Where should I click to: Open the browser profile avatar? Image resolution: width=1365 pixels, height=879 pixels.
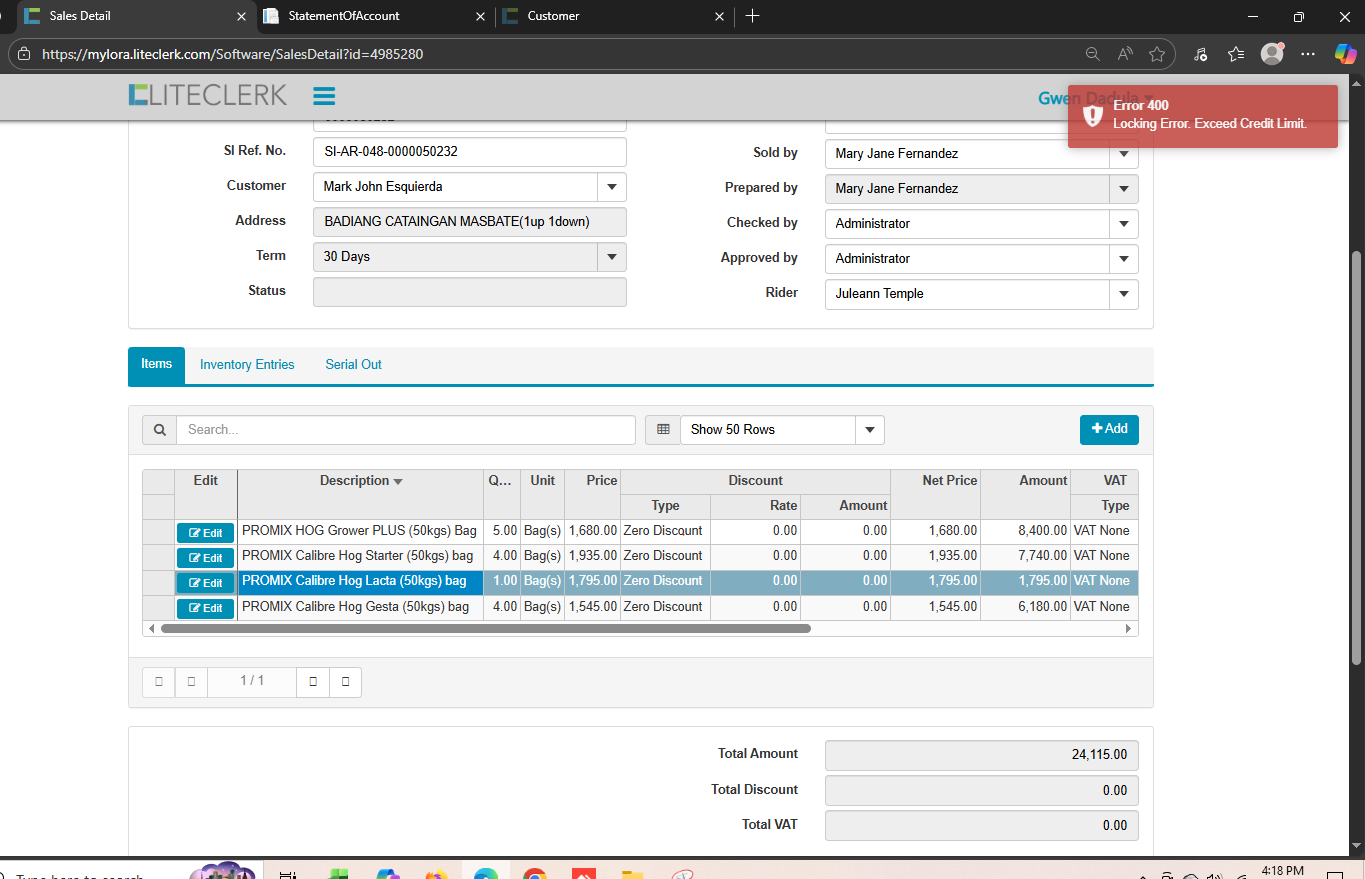point(1271,54)
